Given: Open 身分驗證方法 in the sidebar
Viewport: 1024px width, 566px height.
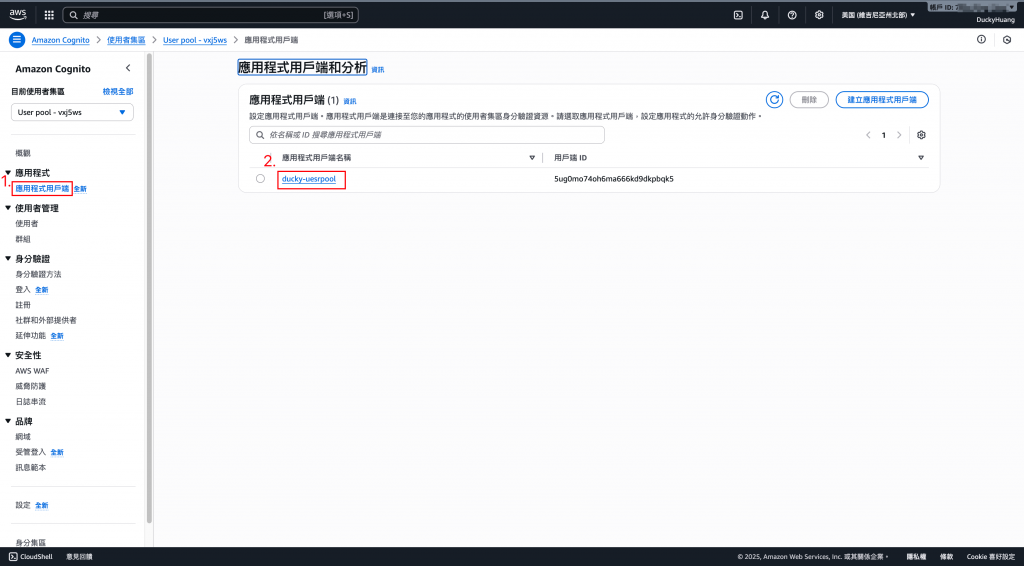Looking at the screenshot, I should [39, 274].
